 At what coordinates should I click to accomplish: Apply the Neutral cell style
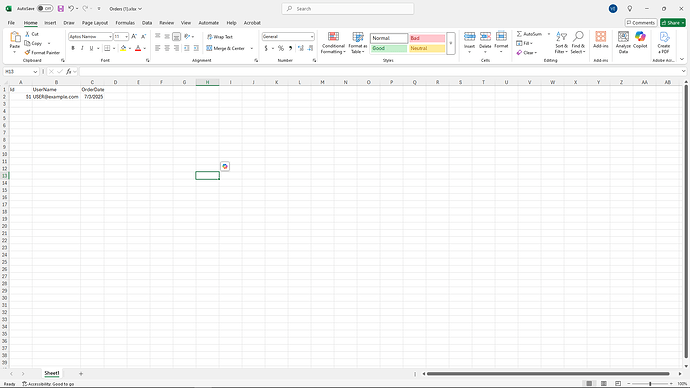coord(427,48)
